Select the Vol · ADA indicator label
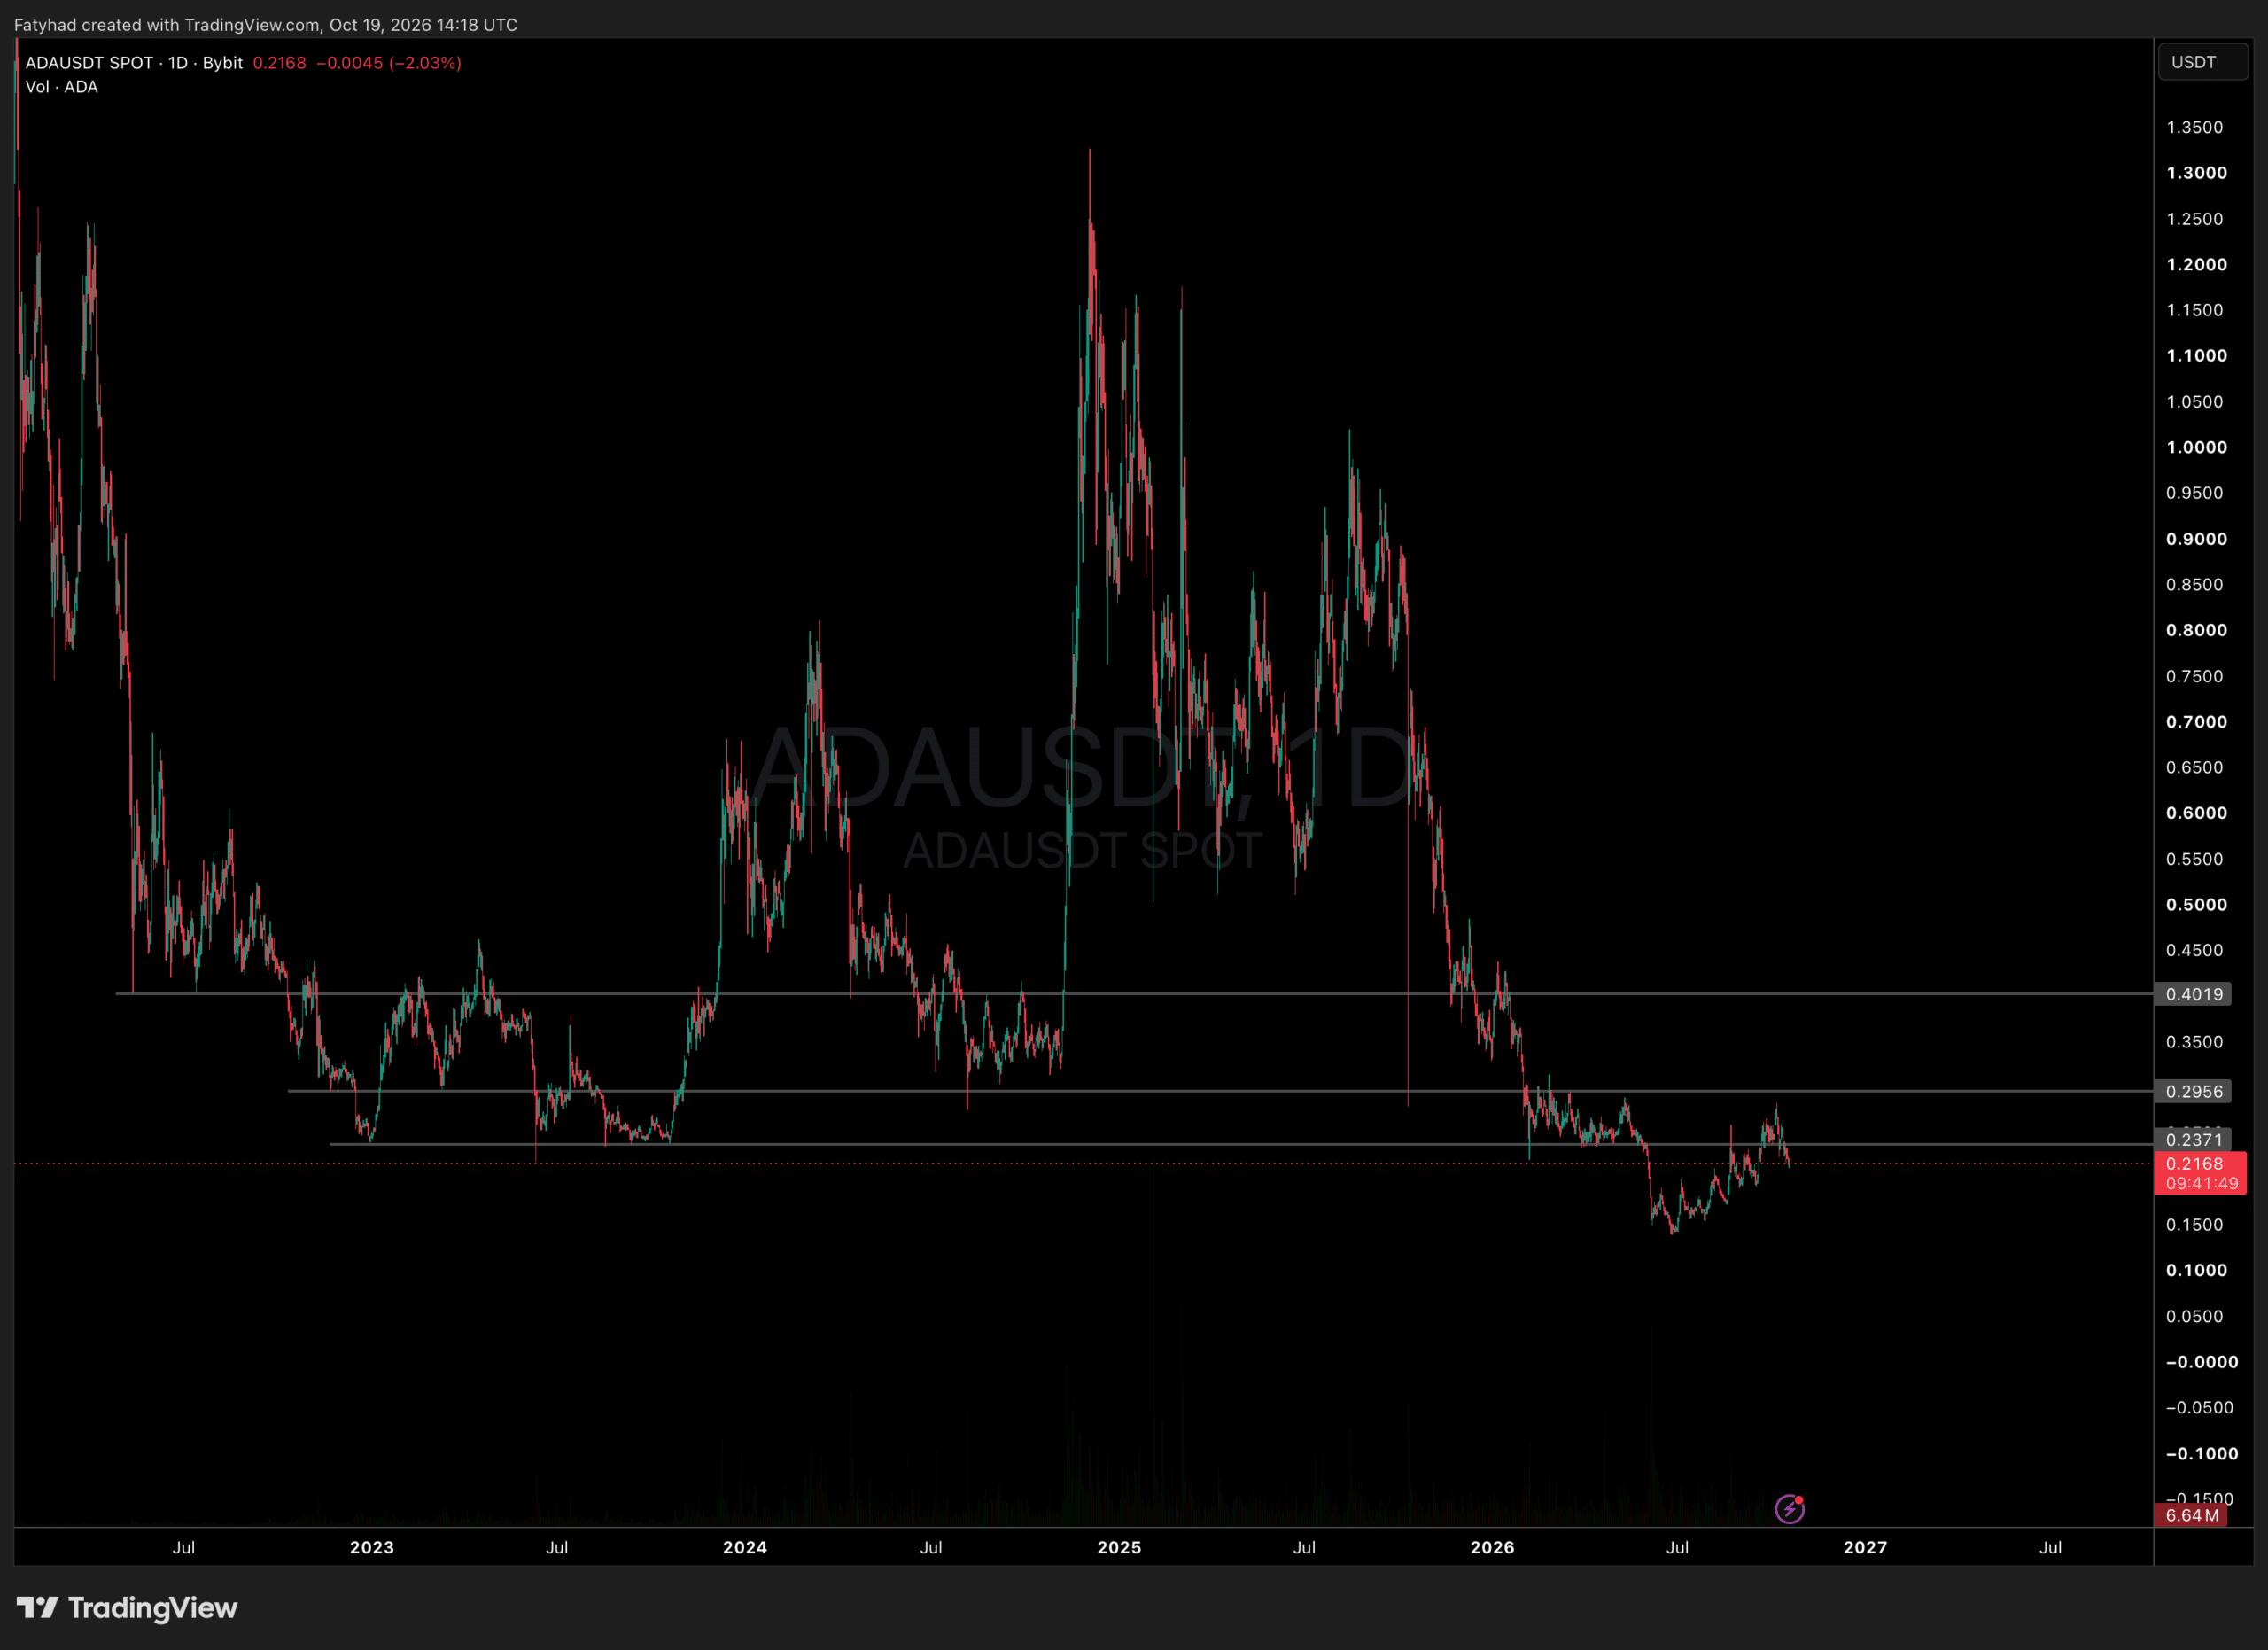 pos(62,87)
